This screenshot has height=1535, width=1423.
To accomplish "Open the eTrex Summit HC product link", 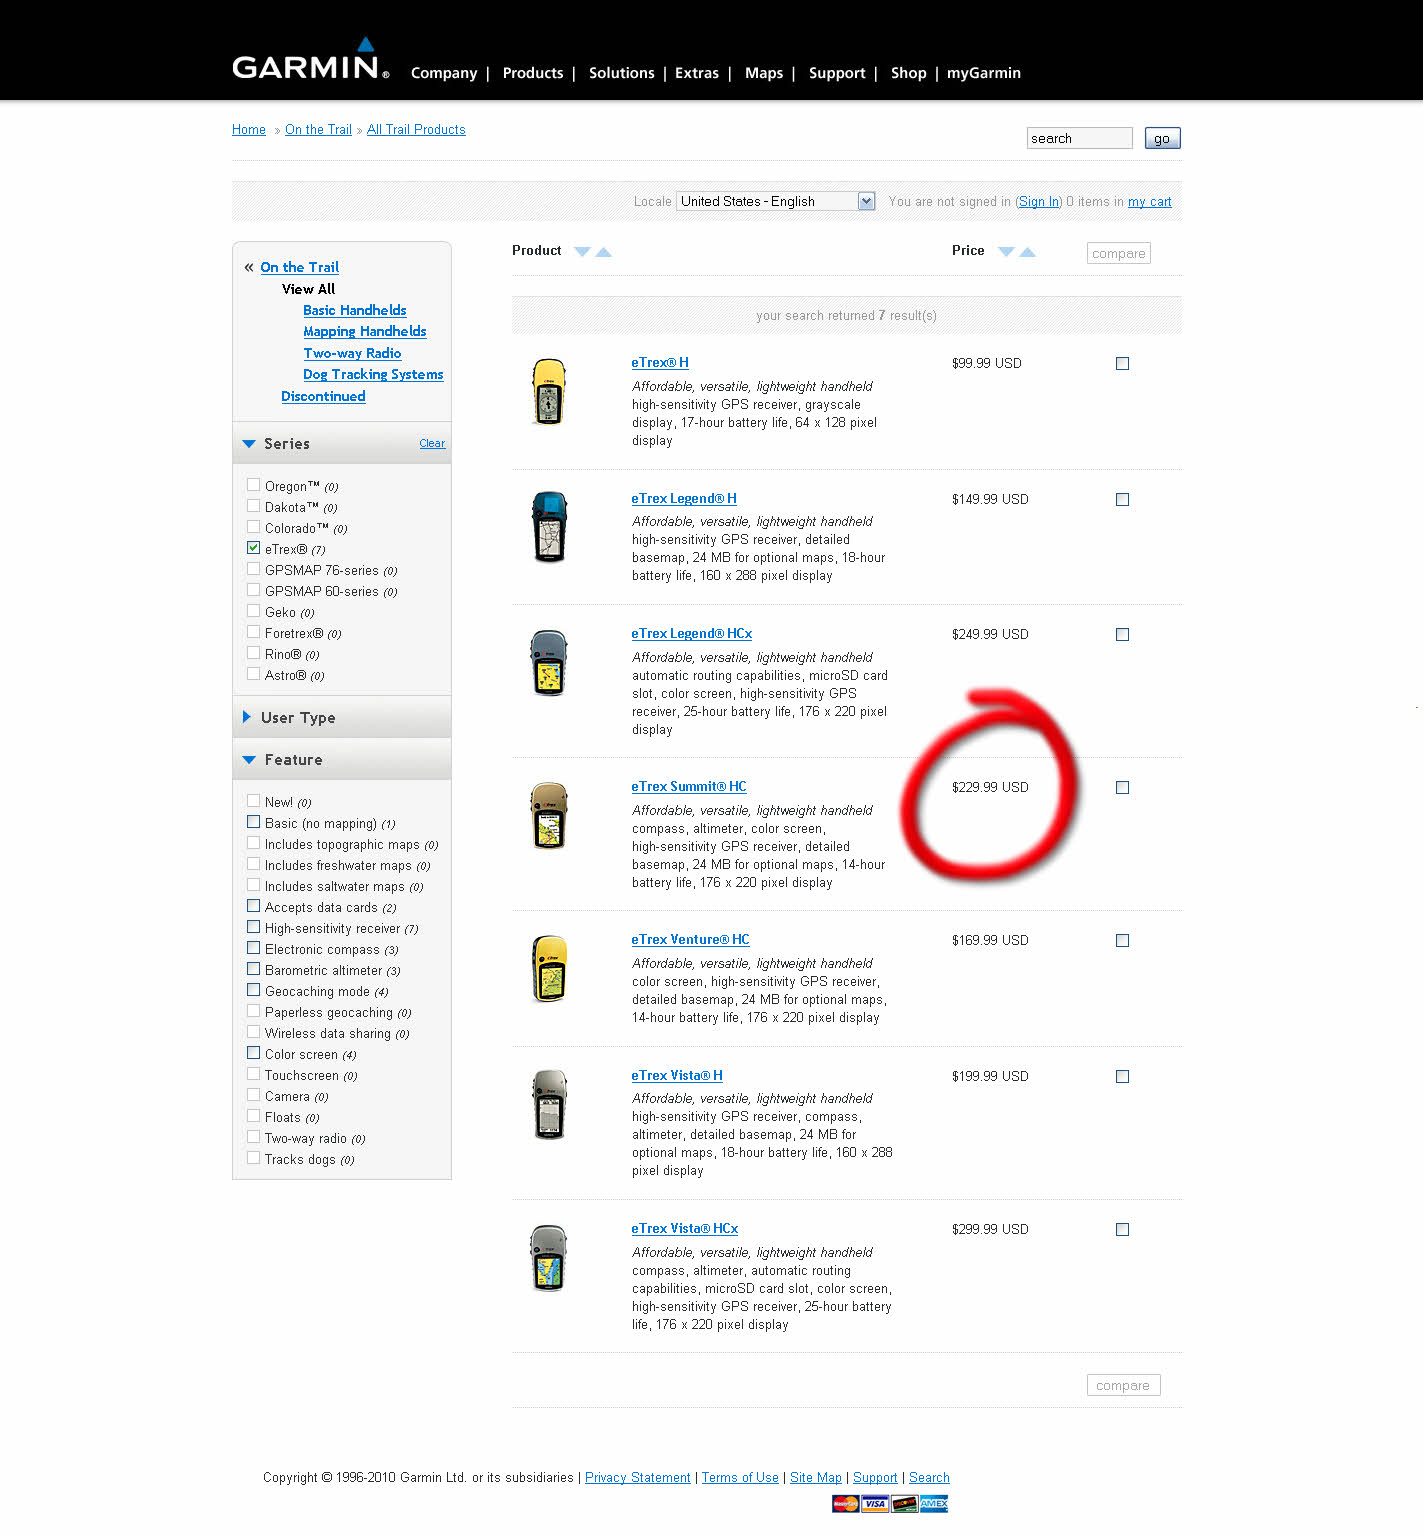I will (689, 787).
